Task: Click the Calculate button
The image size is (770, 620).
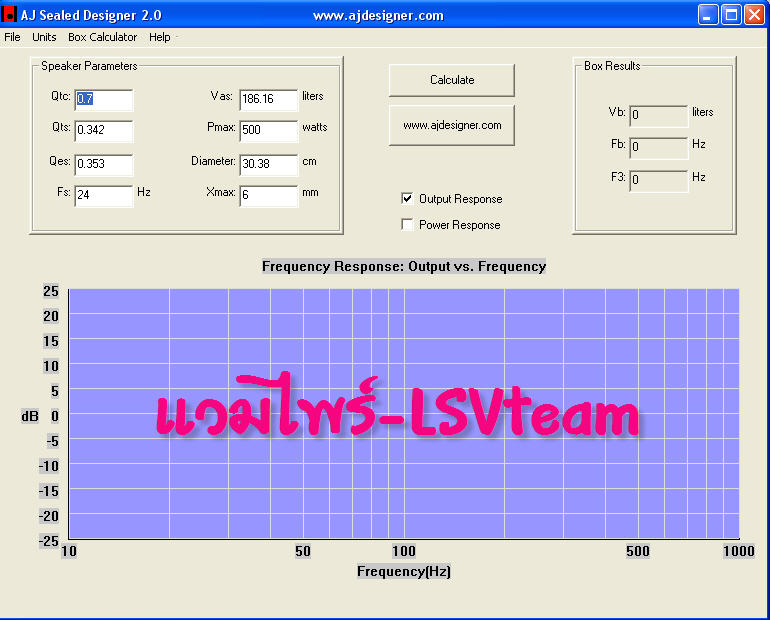Action: tap(452, 80)
